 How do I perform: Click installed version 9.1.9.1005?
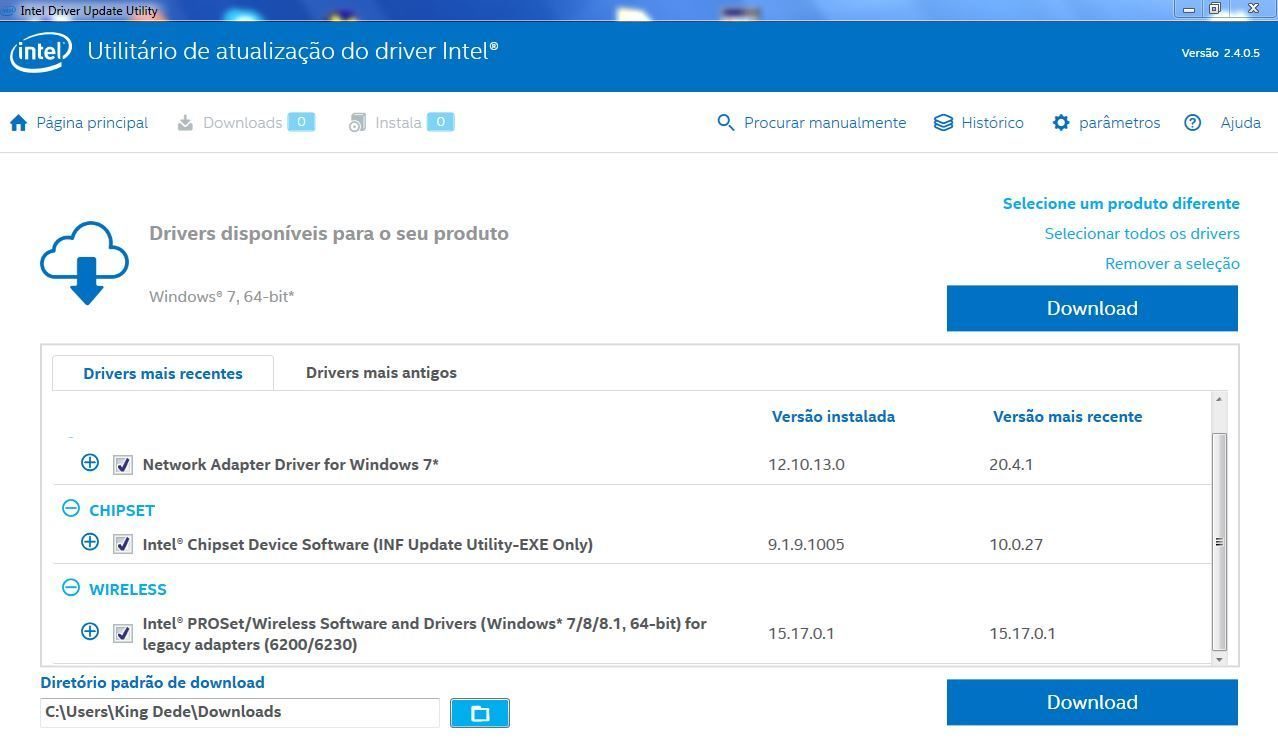[x=806, y=544]
